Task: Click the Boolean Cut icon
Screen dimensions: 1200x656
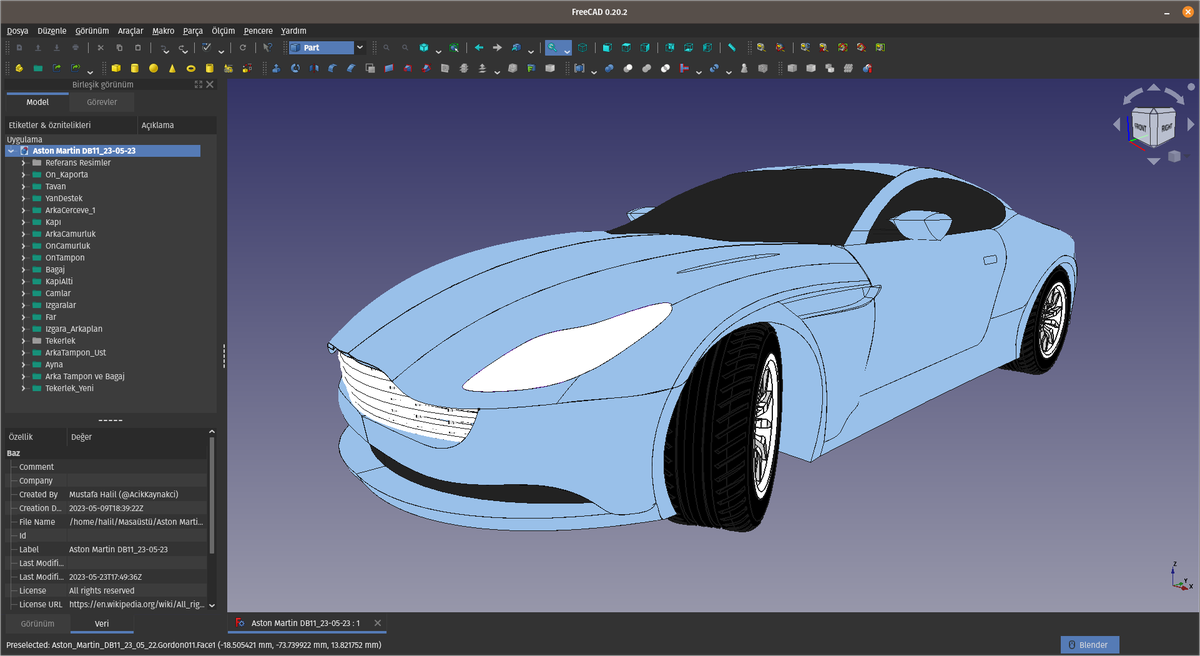Action: pos(628,68)
